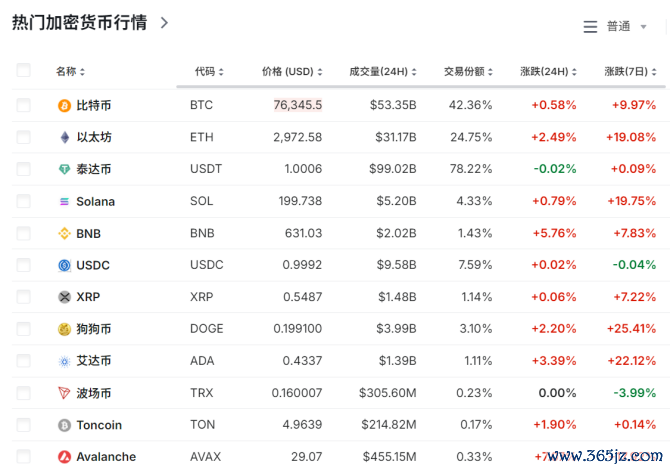
Task: Click the Solana logo icon
Action: pyautogui.click(x=65, y=201)
